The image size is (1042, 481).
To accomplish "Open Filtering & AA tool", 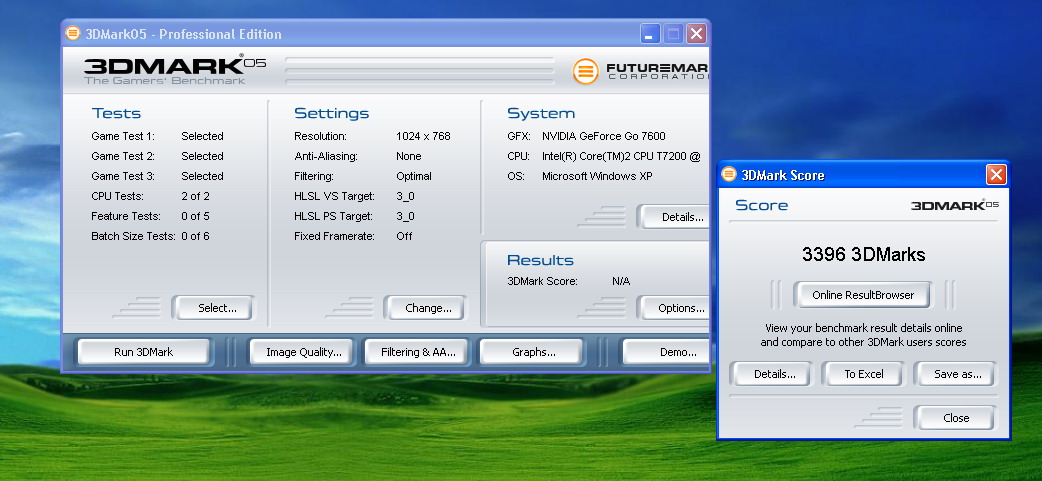I will [418, 352].
